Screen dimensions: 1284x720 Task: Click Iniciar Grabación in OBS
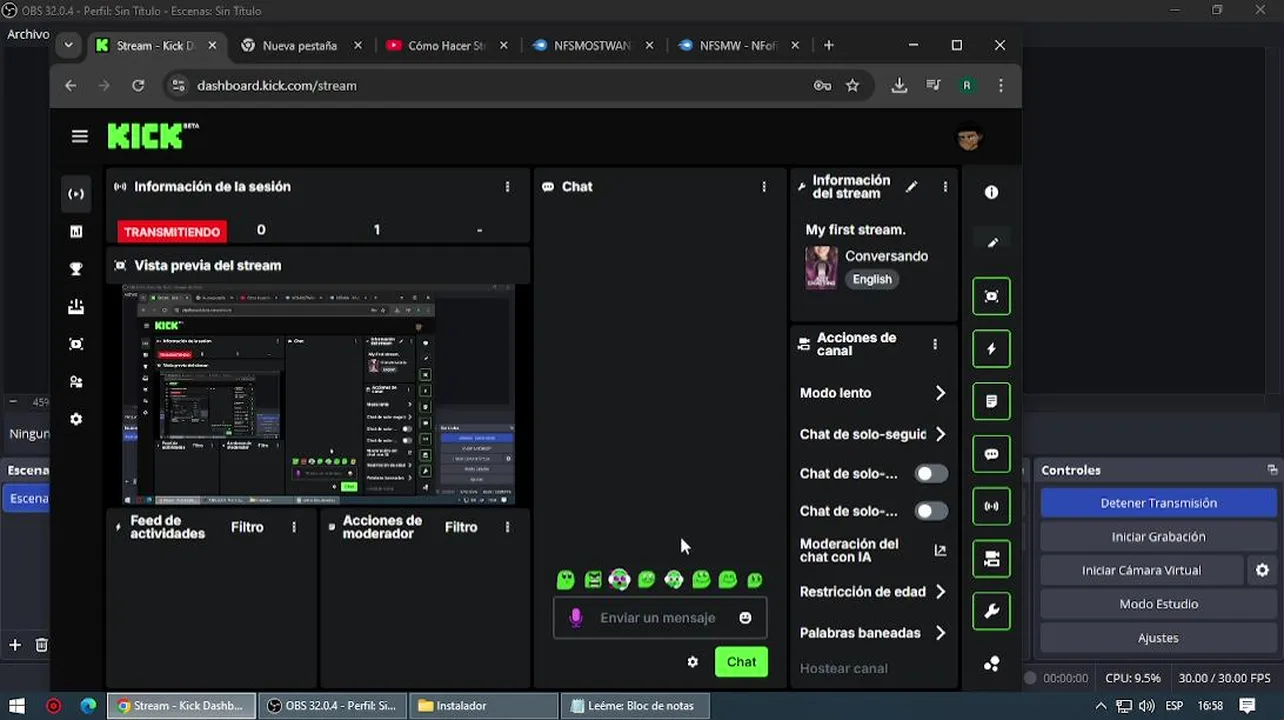[x=1158, y=537]
